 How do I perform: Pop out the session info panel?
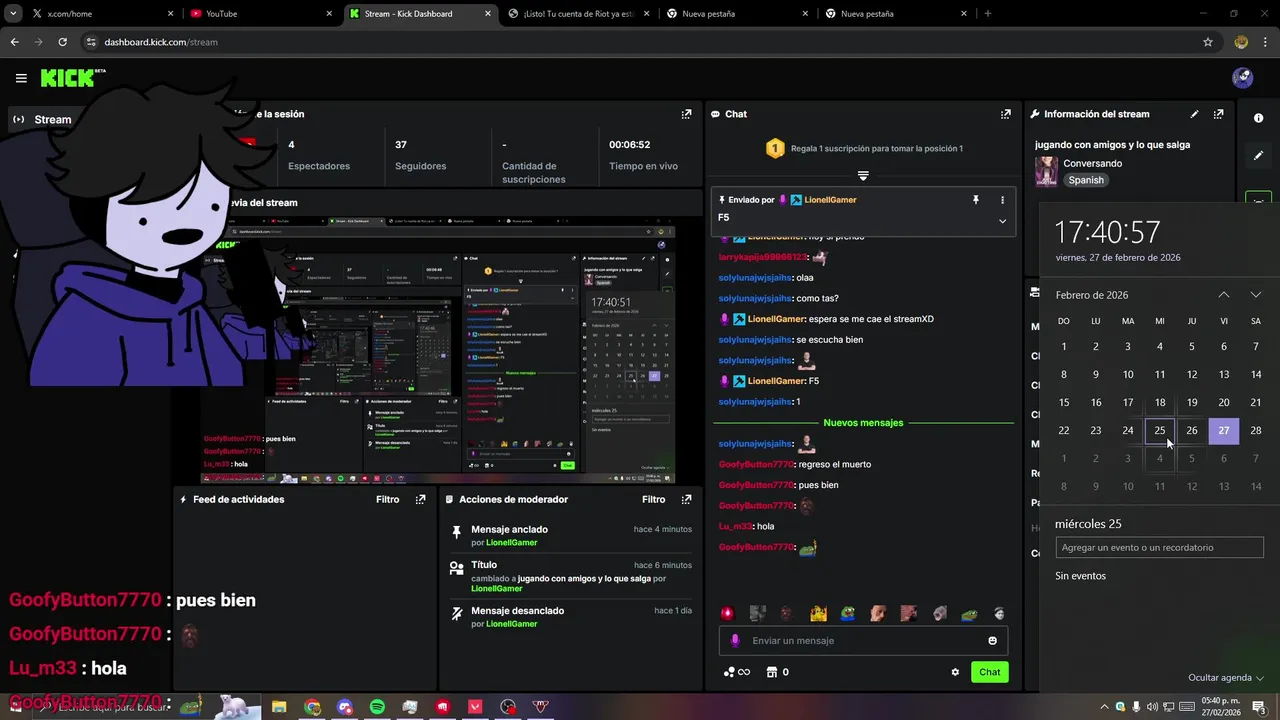point(686,114)
